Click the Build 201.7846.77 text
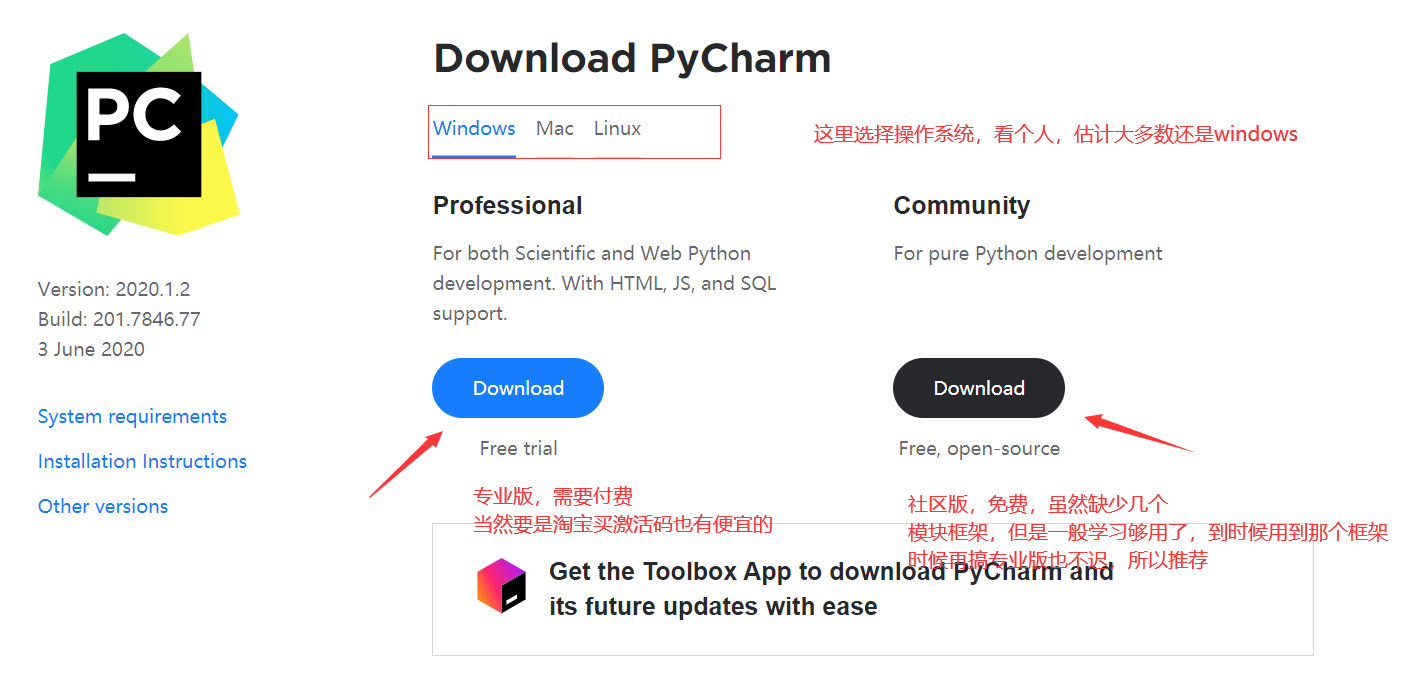Screen dimensions: 1416x700 pos(119,319)
